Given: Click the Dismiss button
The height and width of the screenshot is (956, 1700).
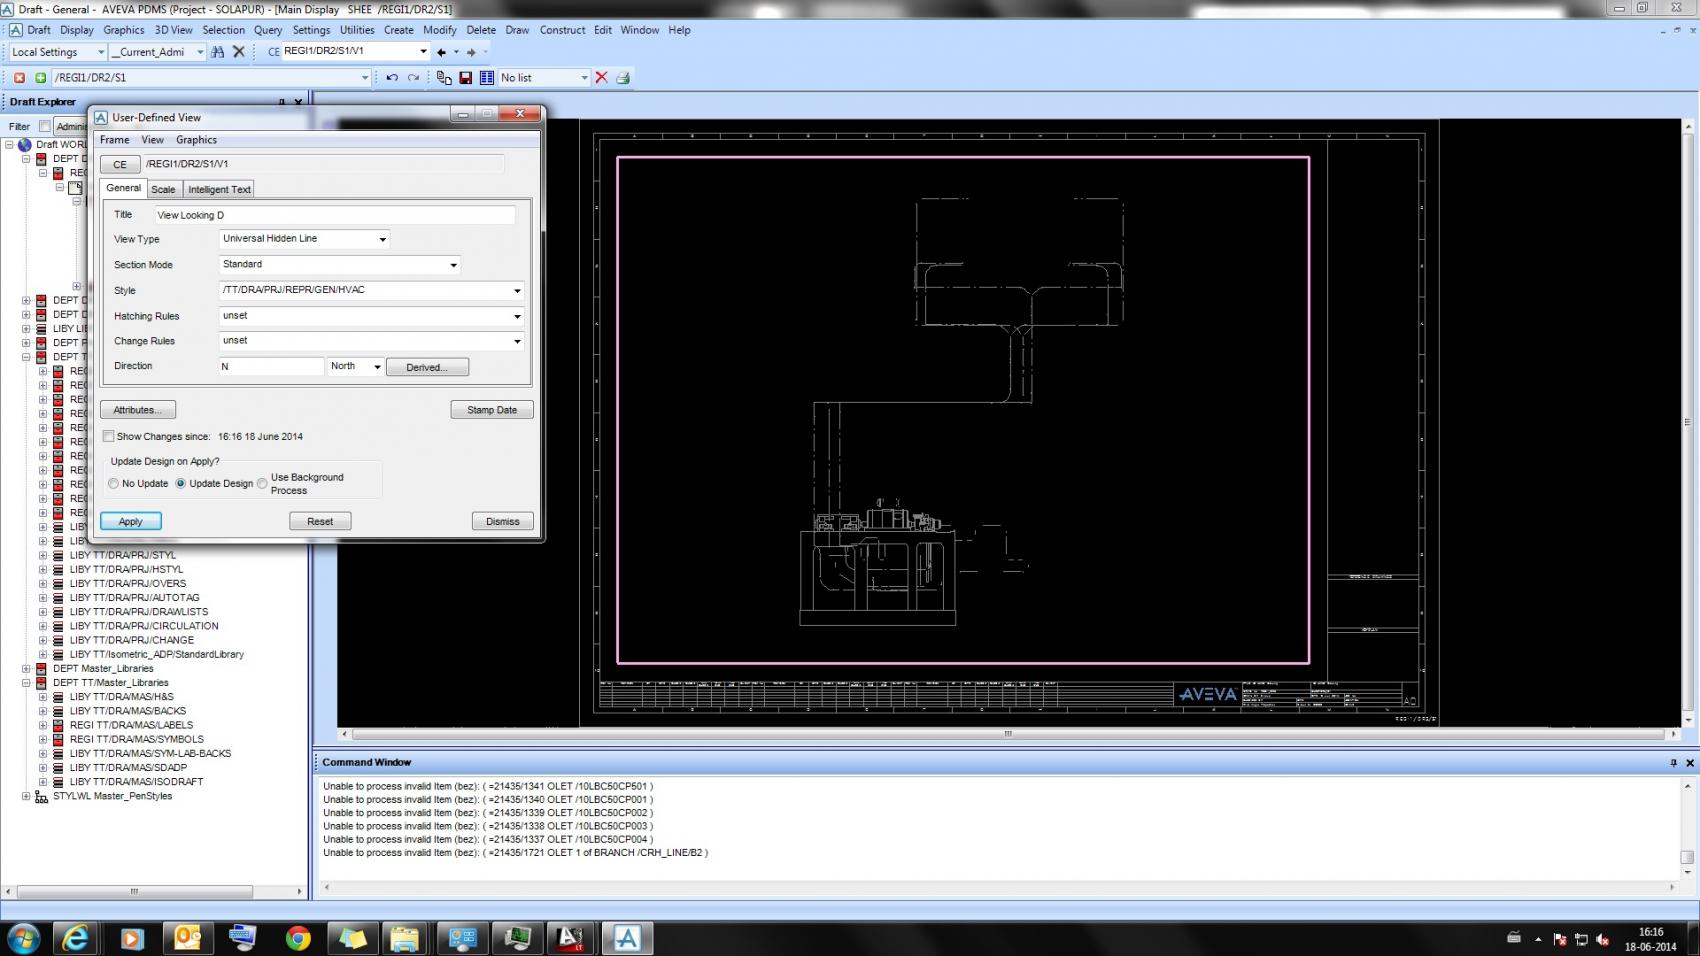Looking at the screenshot, I should [503, 521].
